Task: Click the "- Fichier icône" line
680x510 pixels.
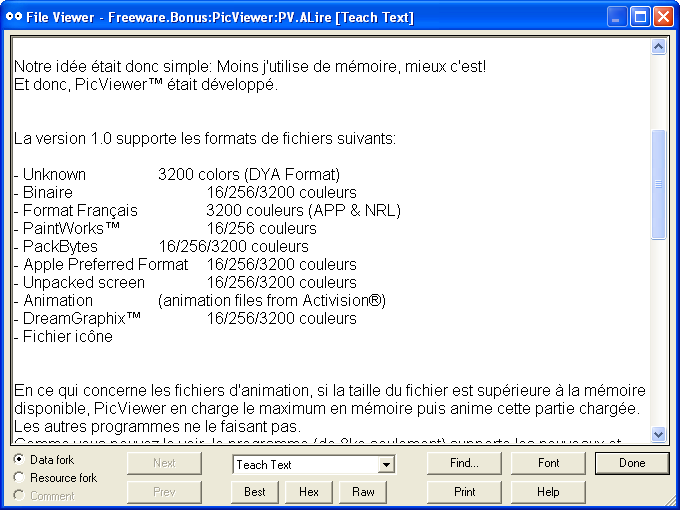Action: [x=63, y=336]
